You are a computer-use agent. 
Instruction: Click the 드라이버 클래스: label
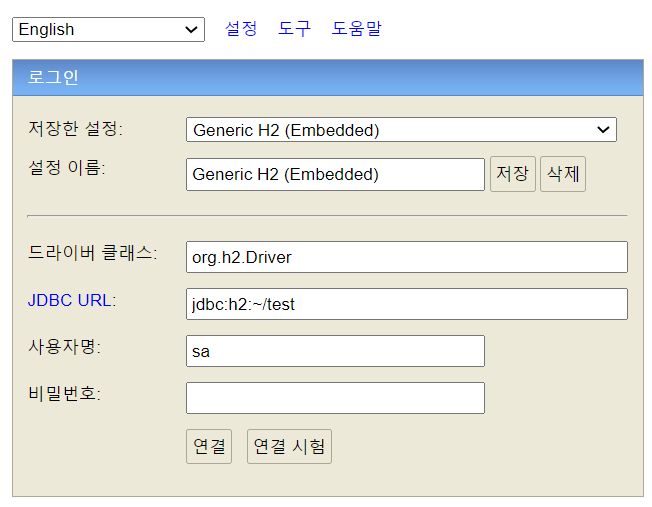92,252
